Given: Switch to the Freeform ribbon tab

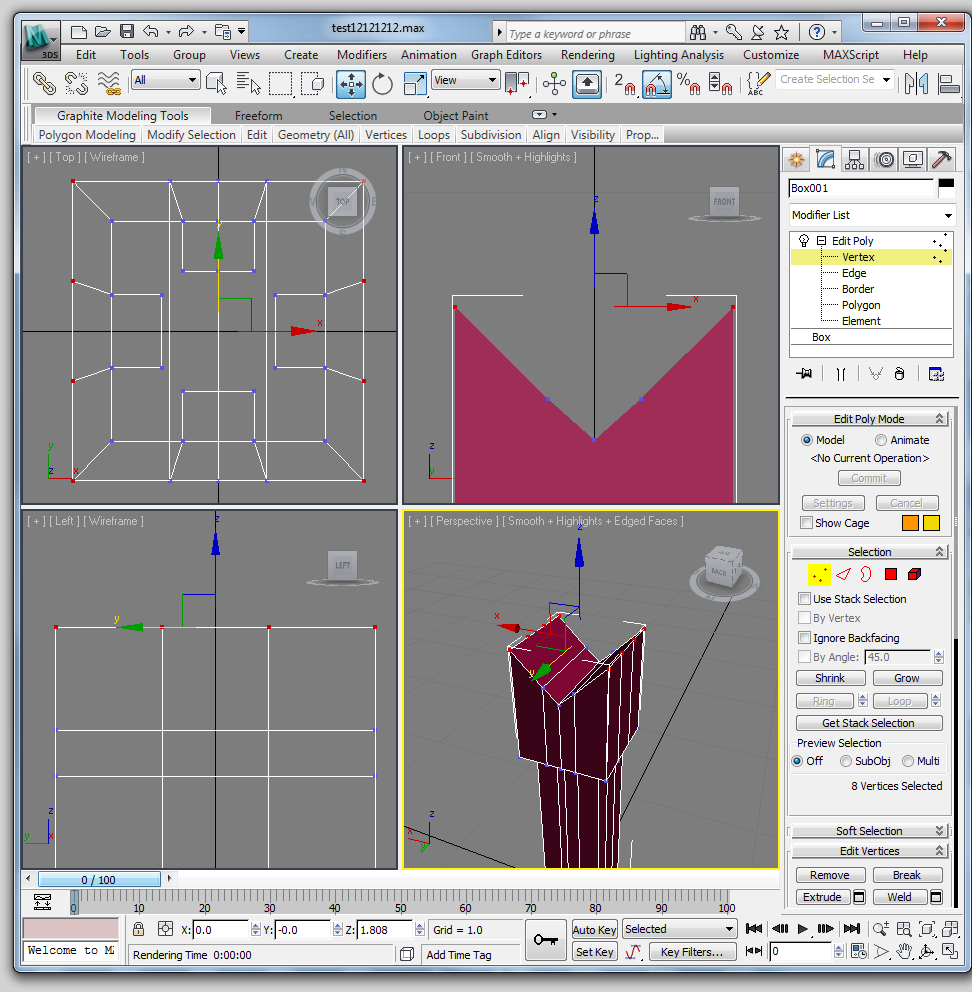Looking at the screenshot, I should coord(258,116).
